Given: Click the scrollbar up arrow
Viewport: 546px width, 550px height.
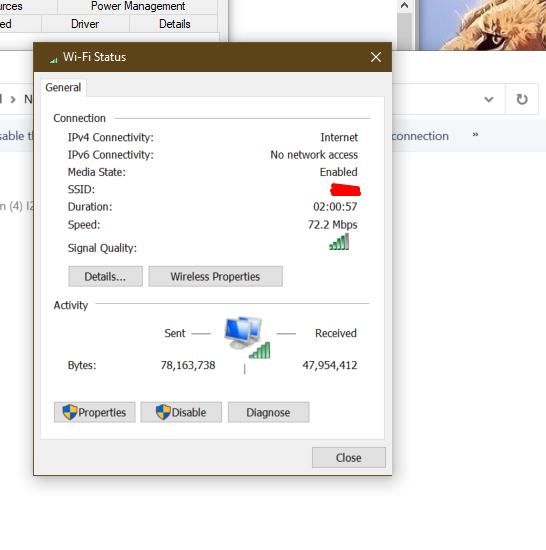Looking at the screenshot, I should (404, 5).
